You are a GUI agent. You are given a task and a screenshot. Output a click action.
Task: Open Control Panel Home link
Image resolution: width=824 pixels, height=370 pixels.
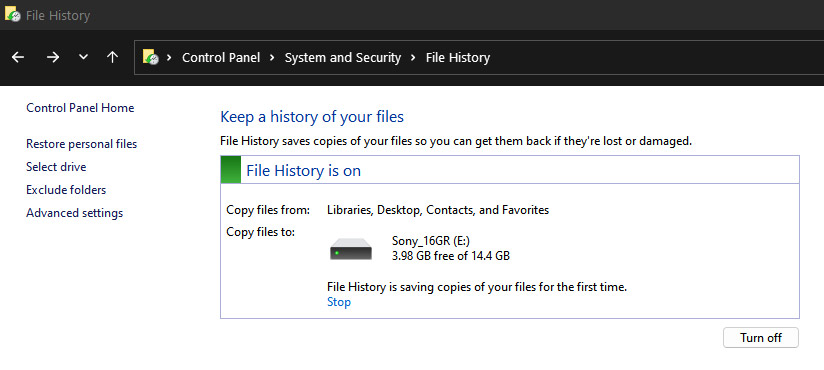coord(80,108)
